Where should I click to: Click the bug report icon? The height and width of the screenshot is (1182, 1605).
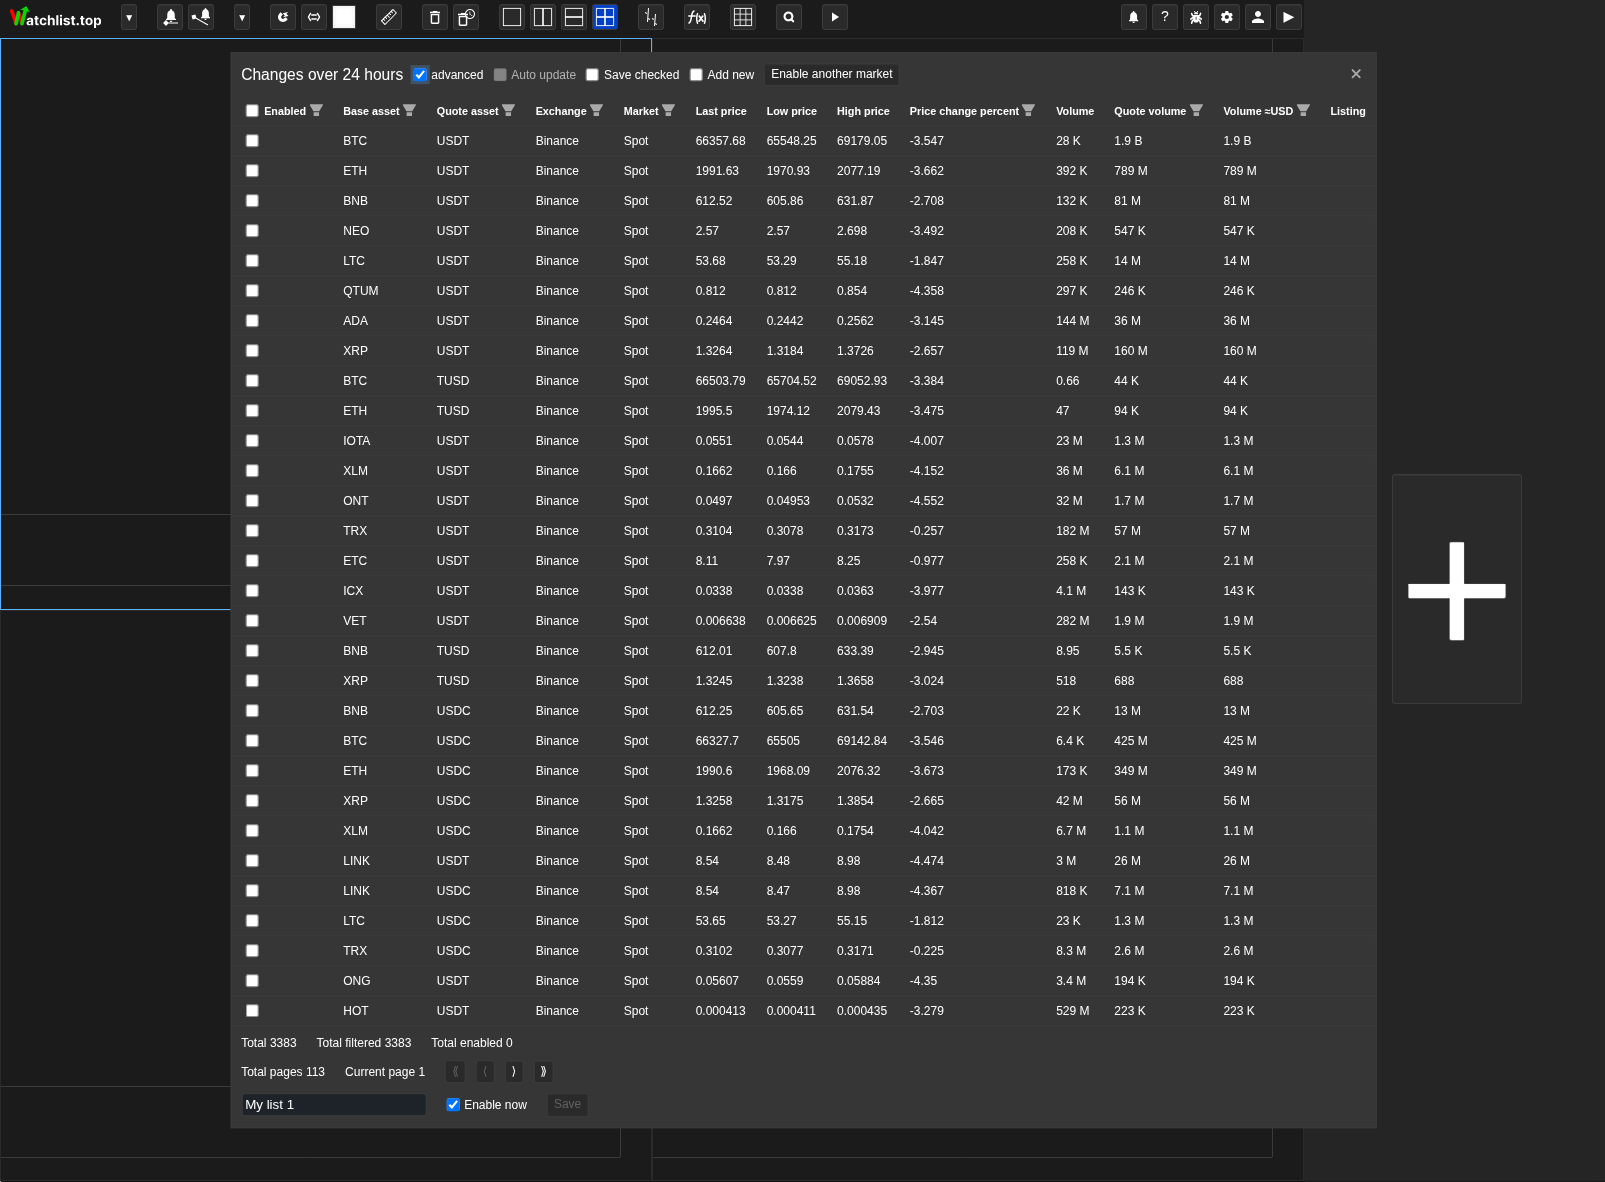[1196, 17]
